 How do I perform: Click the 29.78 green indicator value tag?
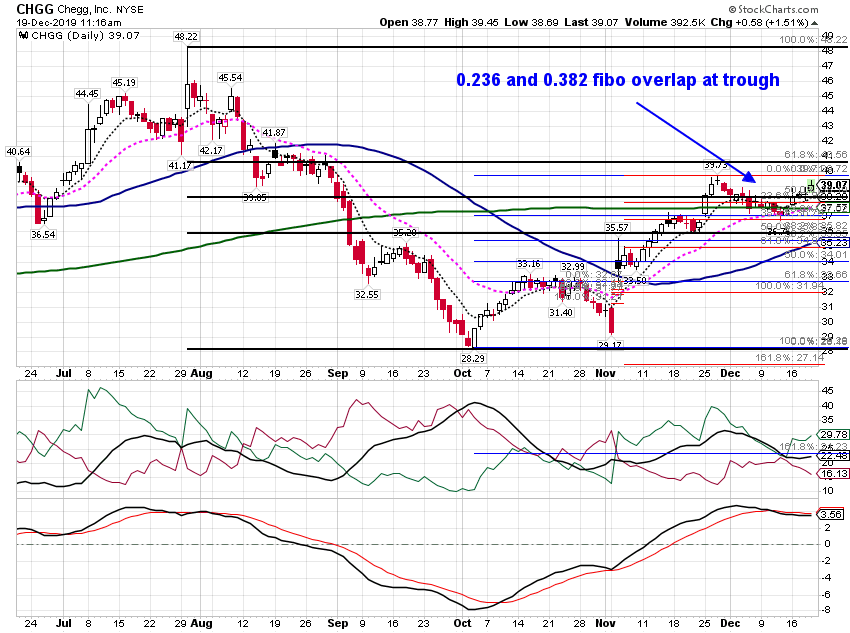(834, 434)
